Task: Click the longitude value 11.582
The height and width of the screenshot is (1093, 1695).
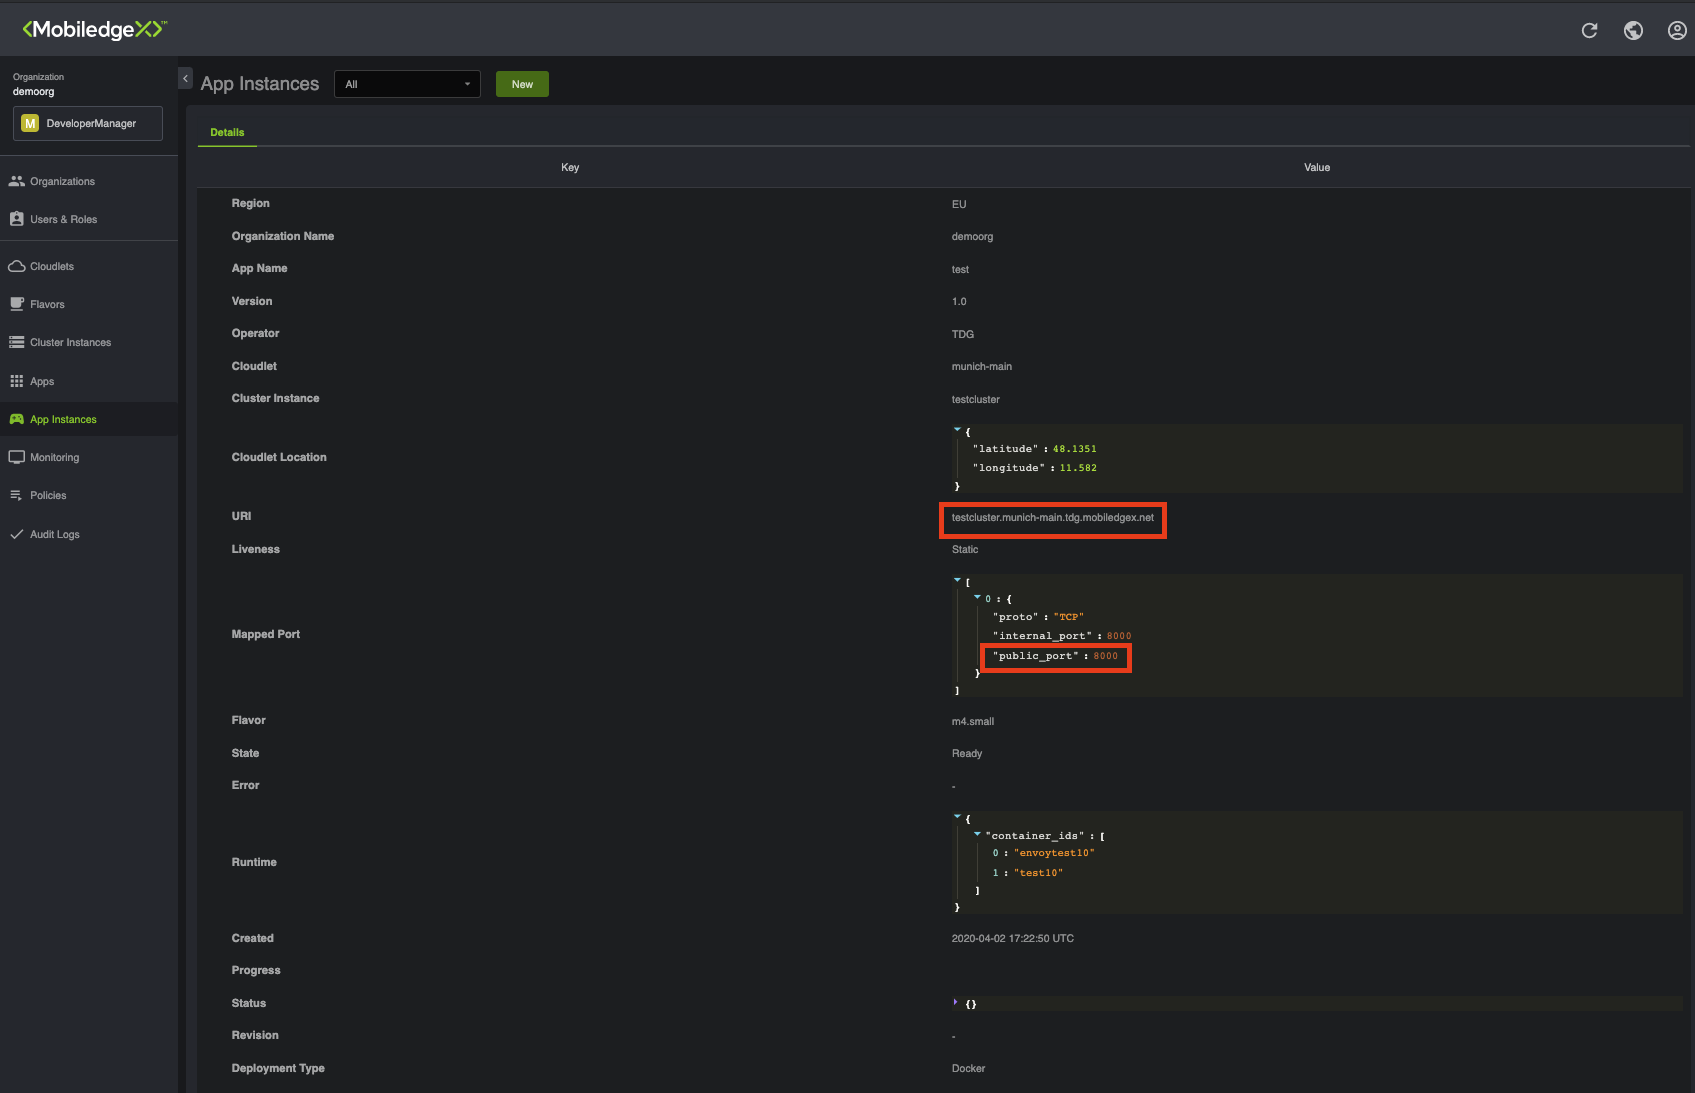Action: (x=1078, y=468)
